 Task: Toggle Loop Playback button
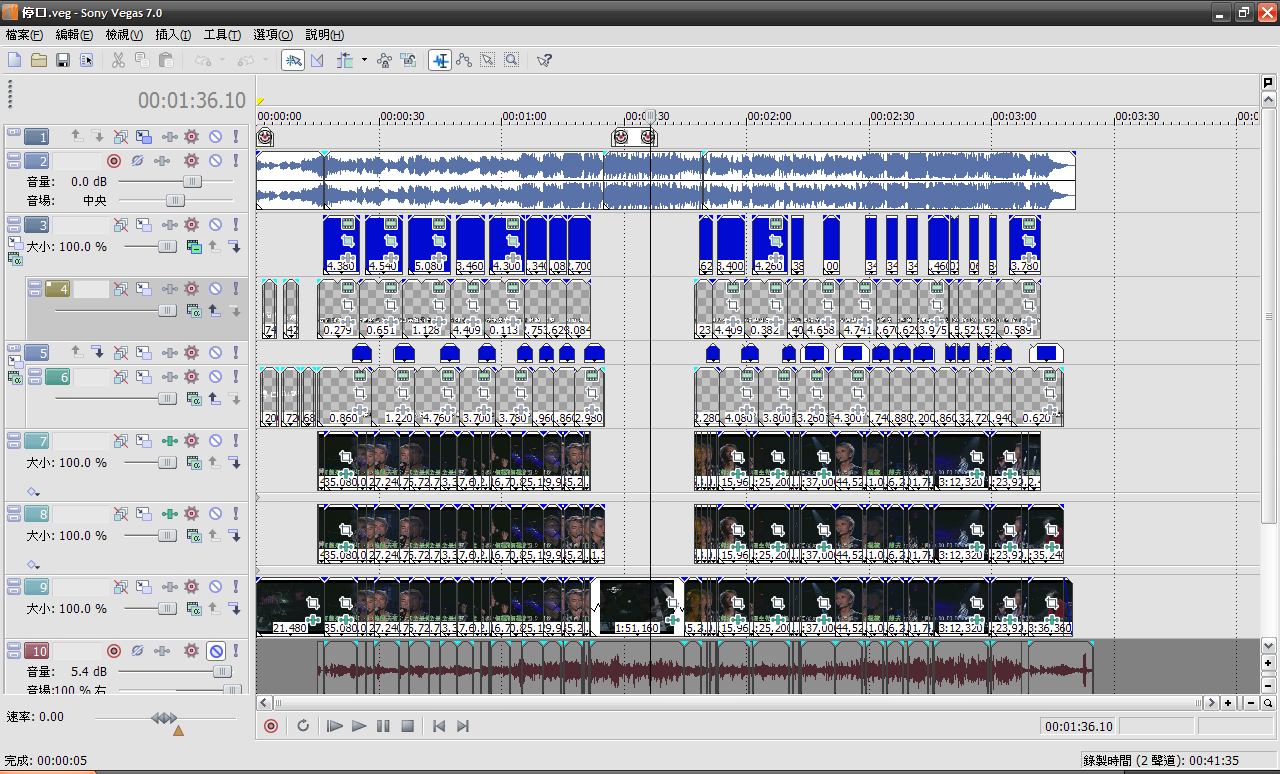304,726
